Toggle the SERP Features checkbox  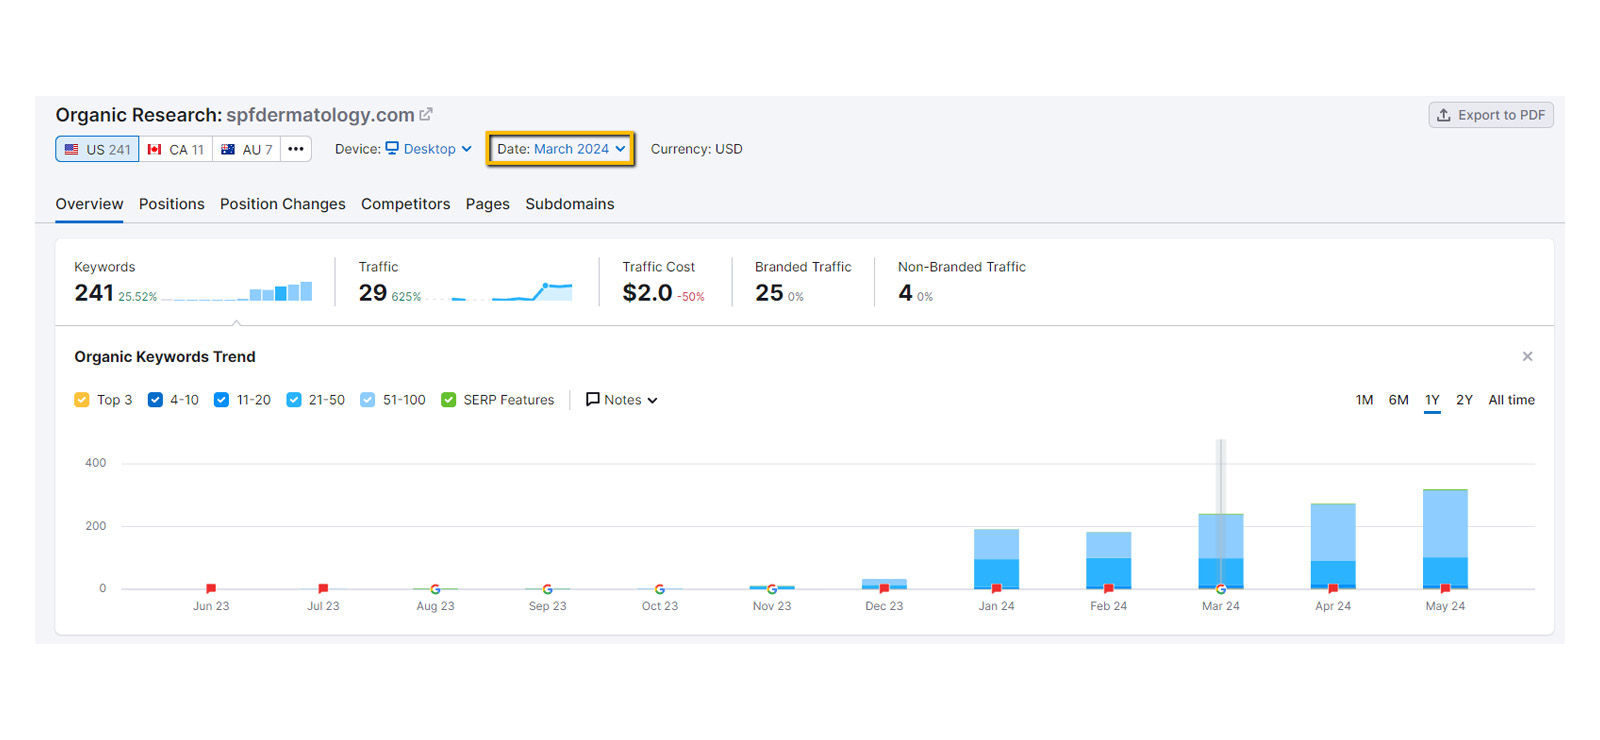tap(449, 400)
